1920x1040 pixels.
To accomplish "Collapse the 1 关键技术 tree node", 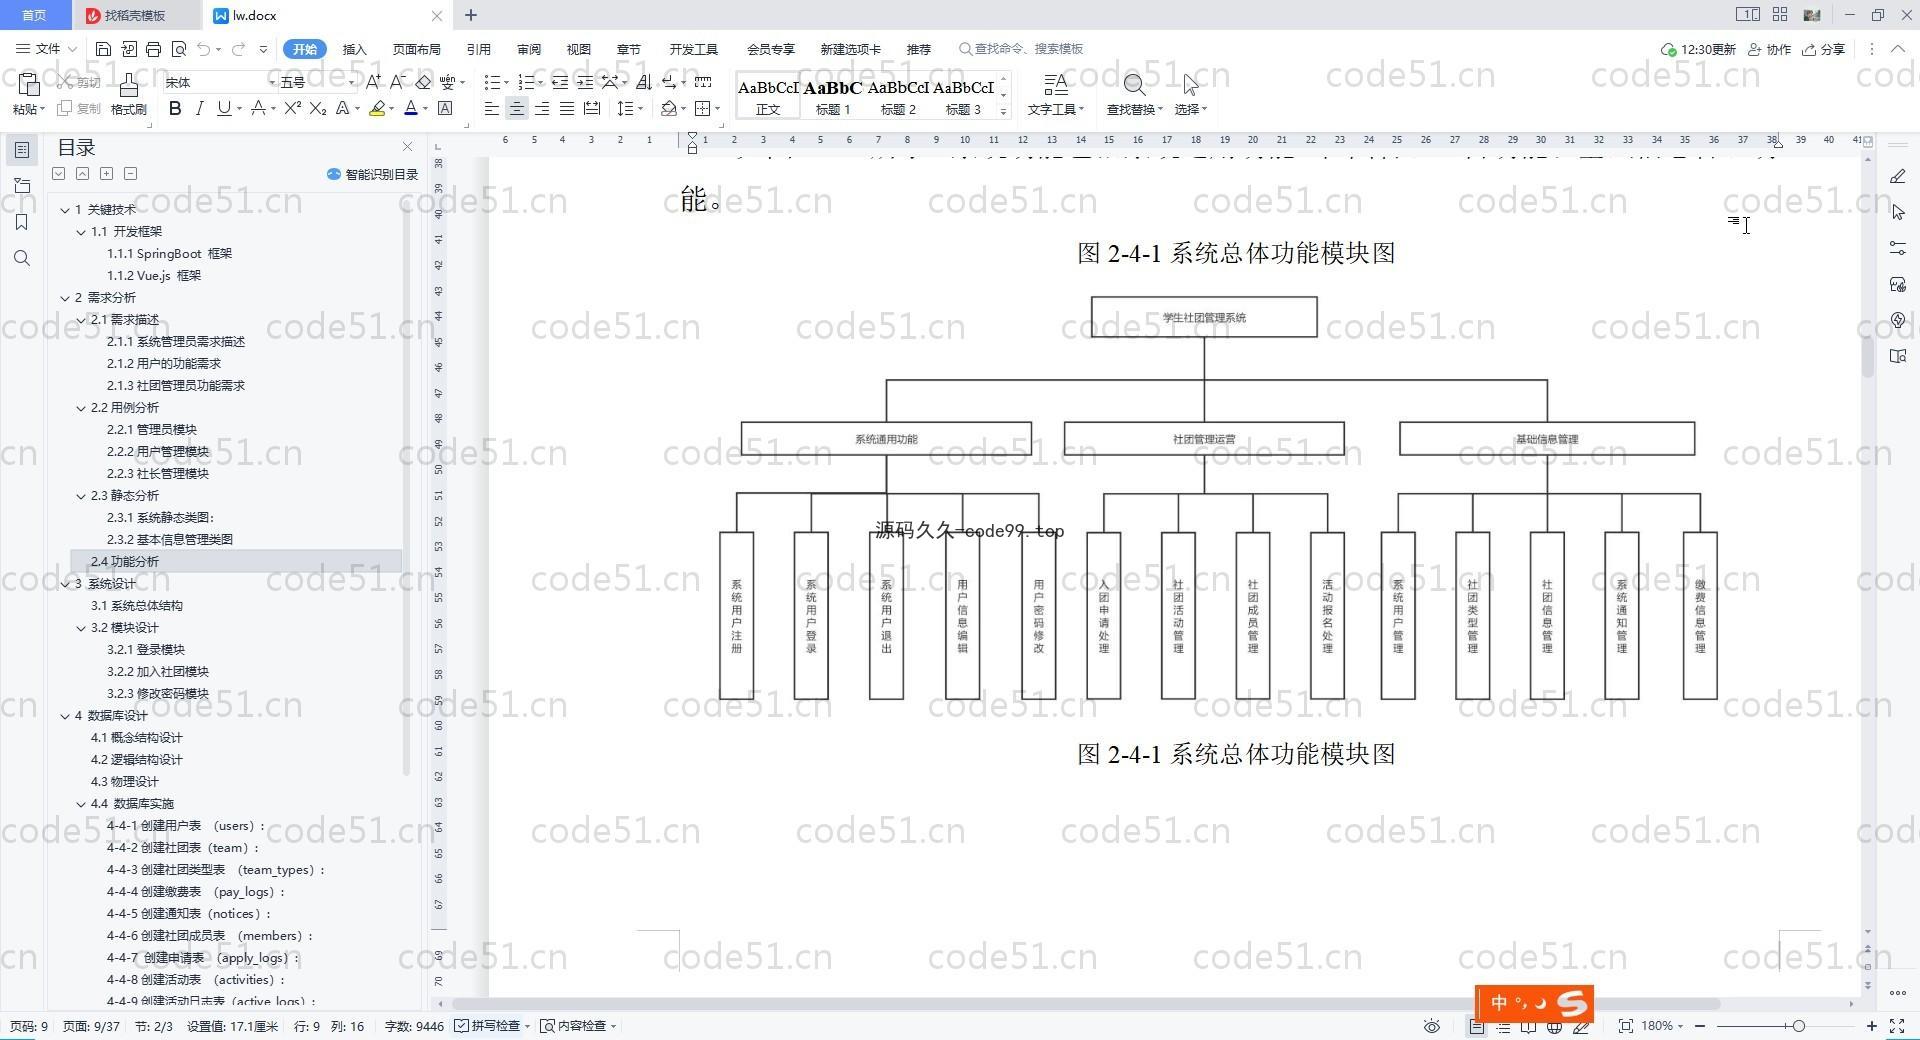I will tap(65, 210).
